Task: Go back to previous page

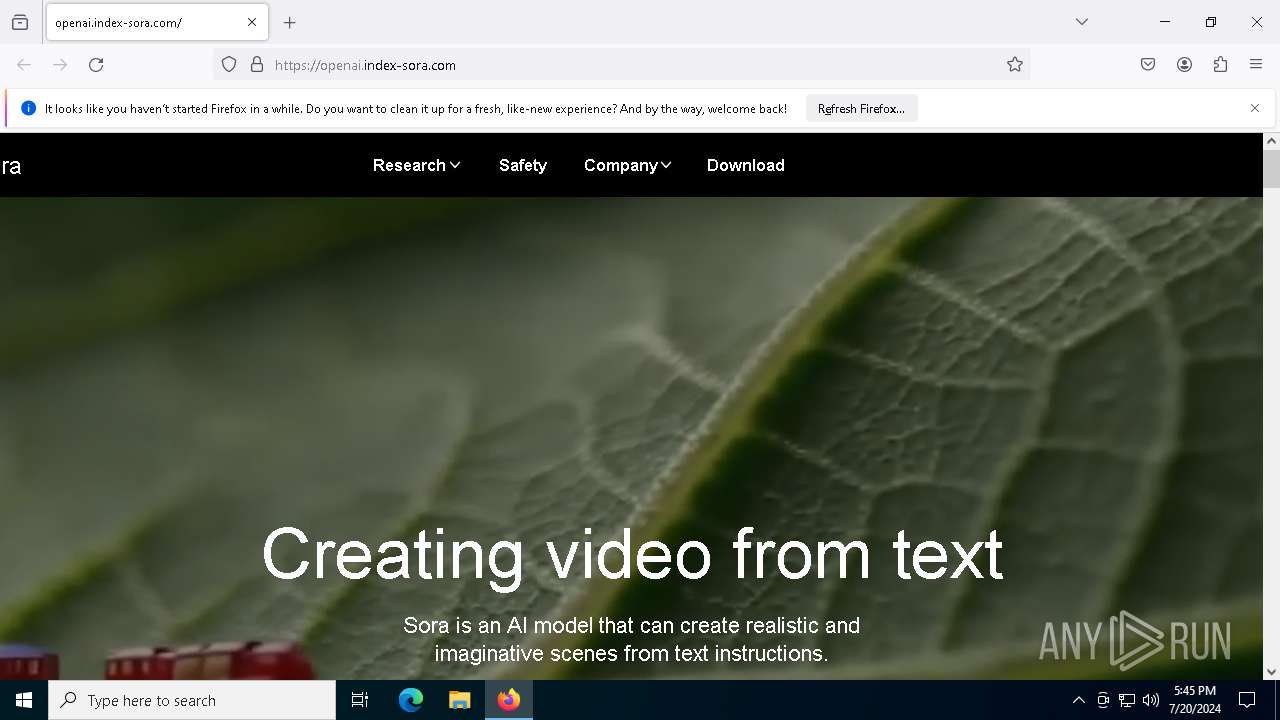Action: 24,65
